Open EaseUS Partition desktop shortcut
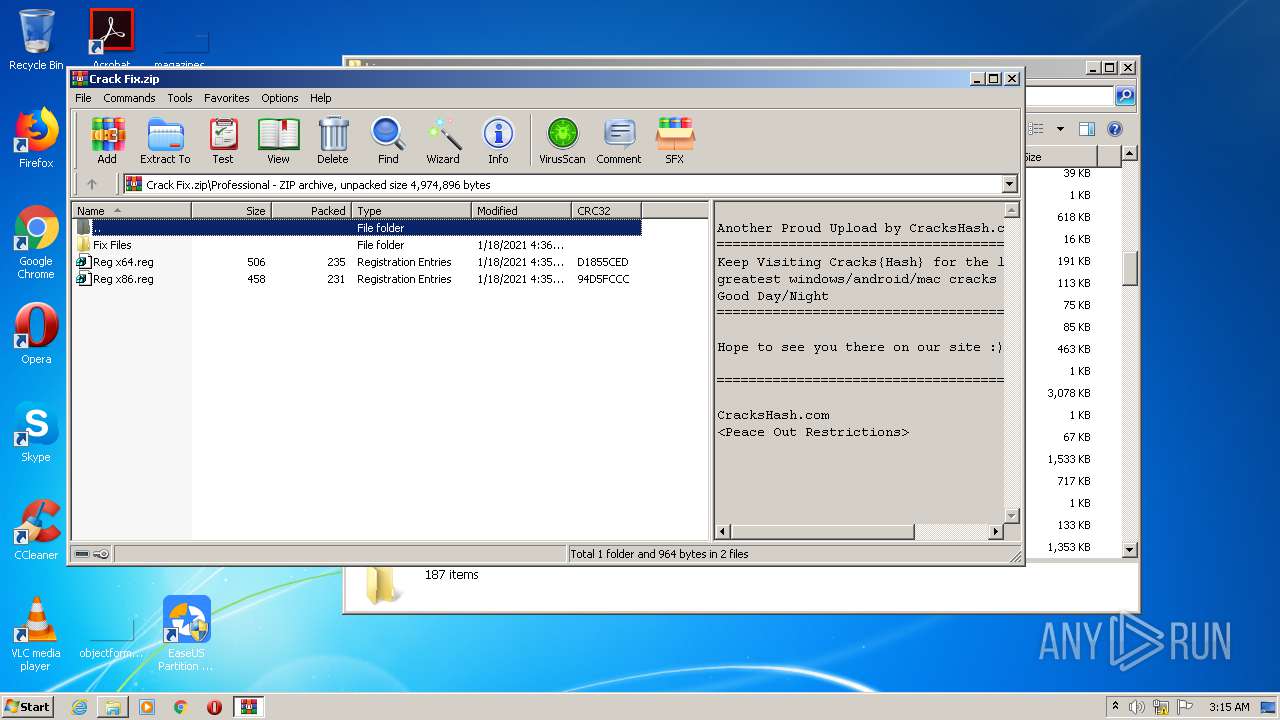 (186, 634)
